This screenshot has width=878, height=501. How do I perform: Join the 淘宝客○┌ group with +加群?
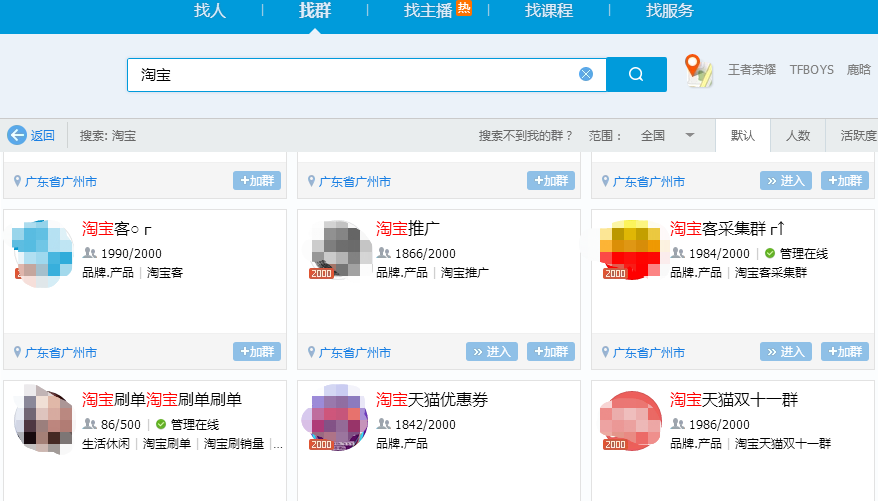(257, 352)
